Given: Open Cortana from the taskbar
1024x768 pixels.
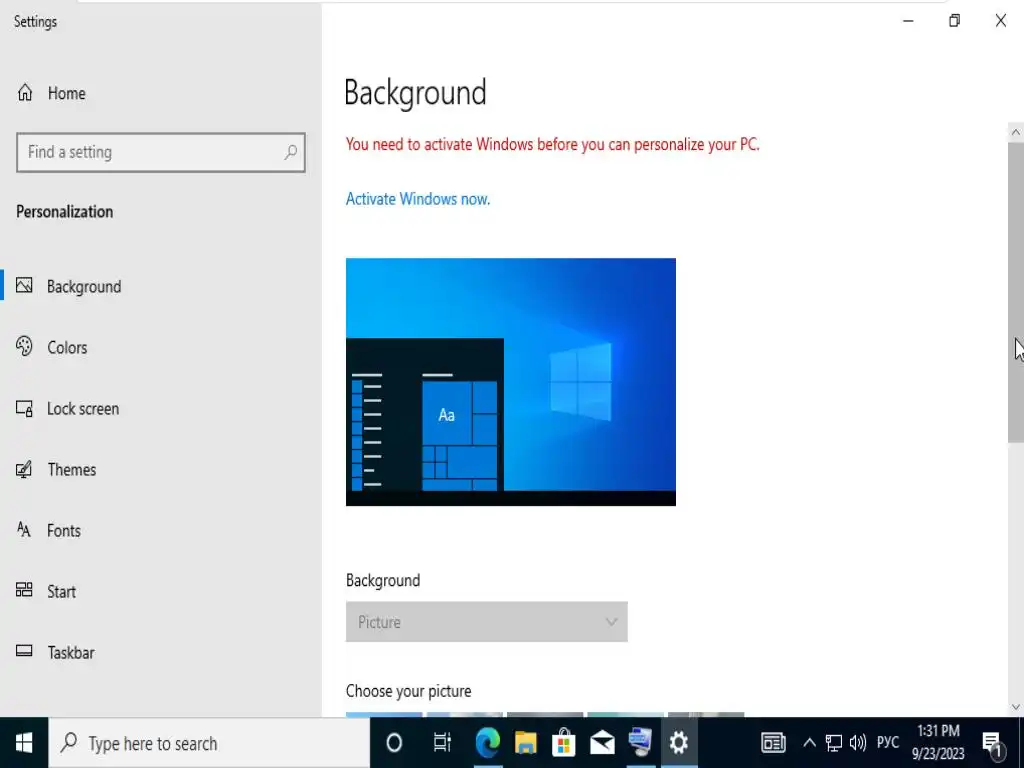Looking at the screenshot, I should (x=394, y=743).
